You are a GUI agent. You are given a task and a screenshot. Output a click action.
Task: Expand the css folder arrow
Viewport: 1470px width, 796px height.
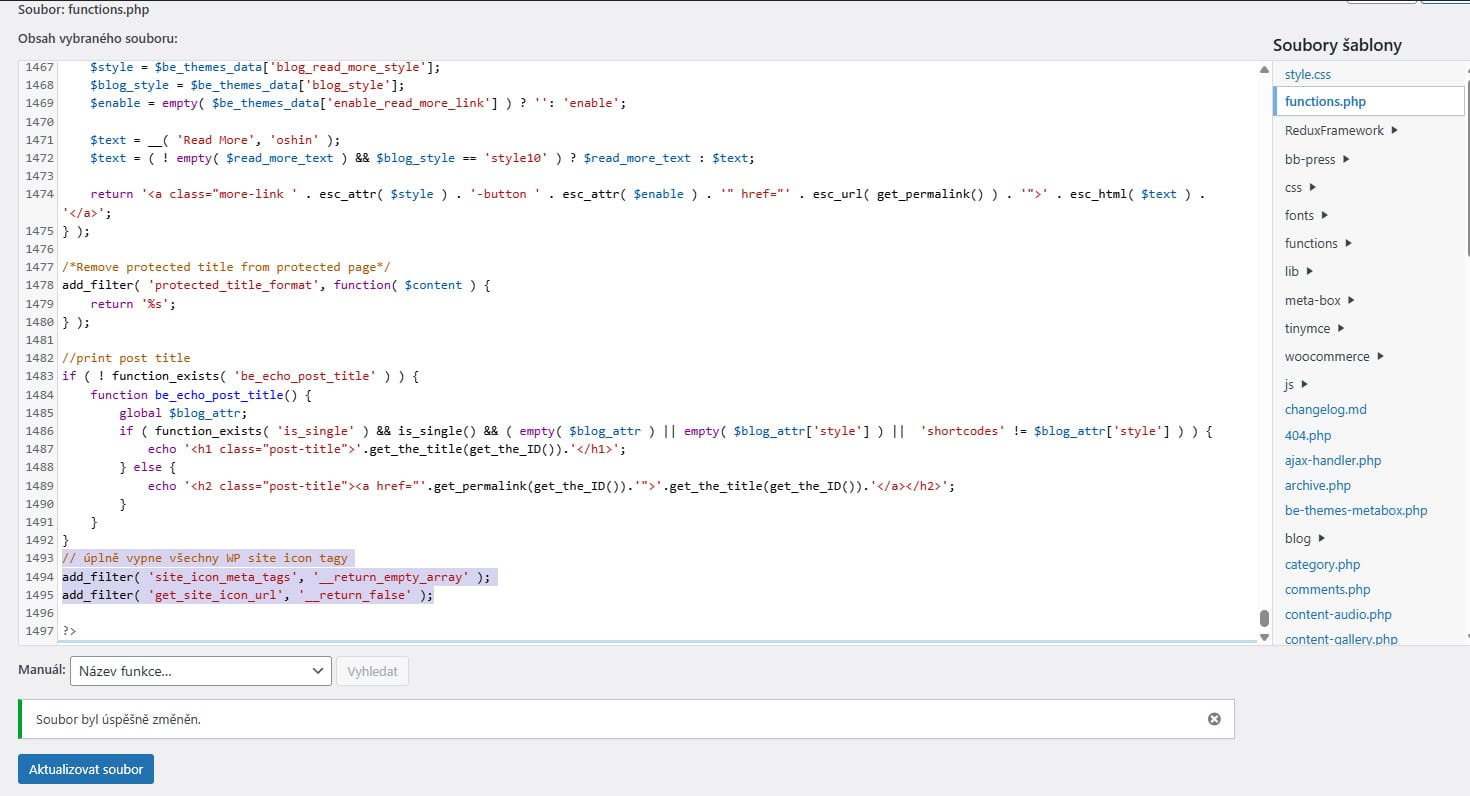1311,187
